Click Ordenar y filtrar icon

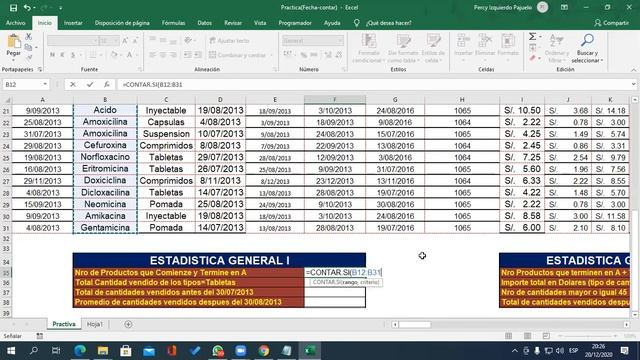(556, 41)
